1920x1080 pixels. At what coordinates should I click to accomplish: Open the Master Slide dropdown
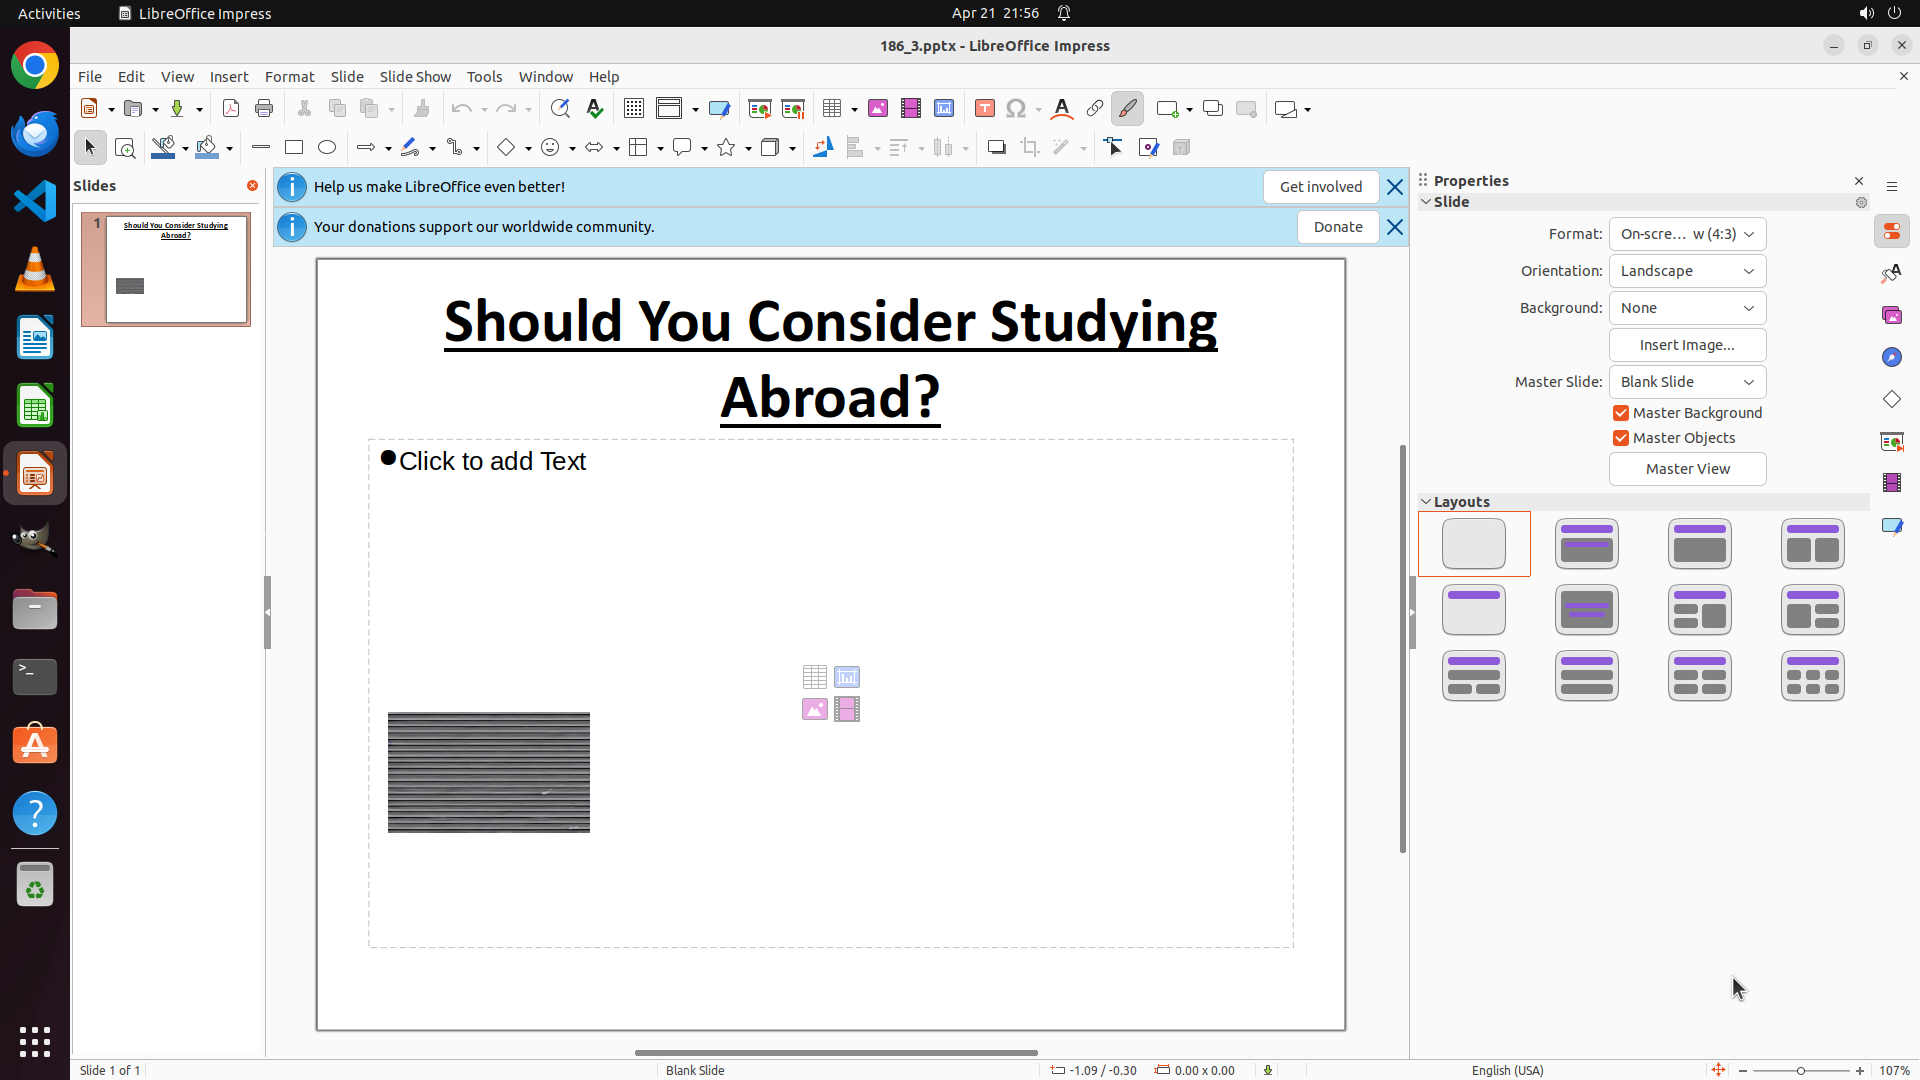(1687, 382)
